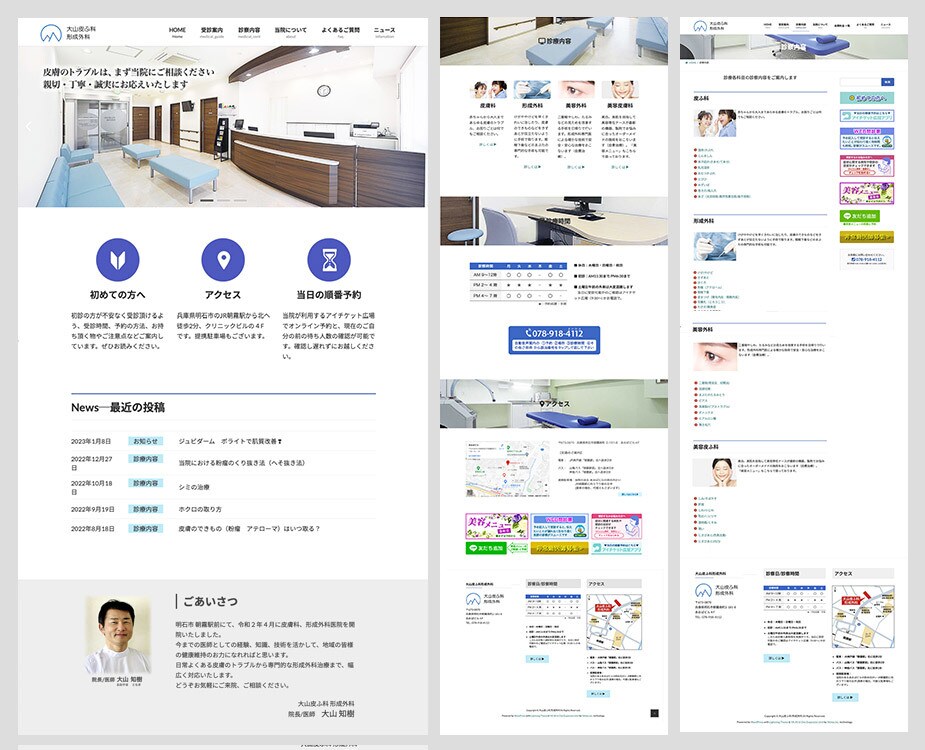Click 詳しくは under 形成外科 in the middle page
This screenshot has height=750, width=925.
[x=532, y=167]
